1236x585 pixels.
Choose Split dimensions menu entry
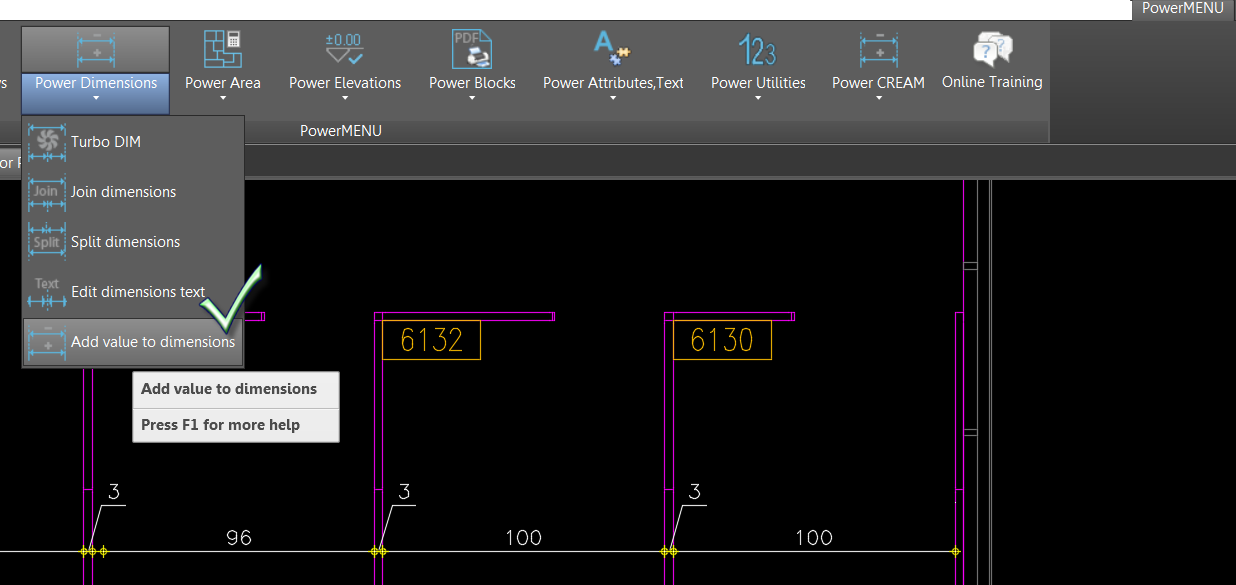pyautogui.click(x=133, y=242)
